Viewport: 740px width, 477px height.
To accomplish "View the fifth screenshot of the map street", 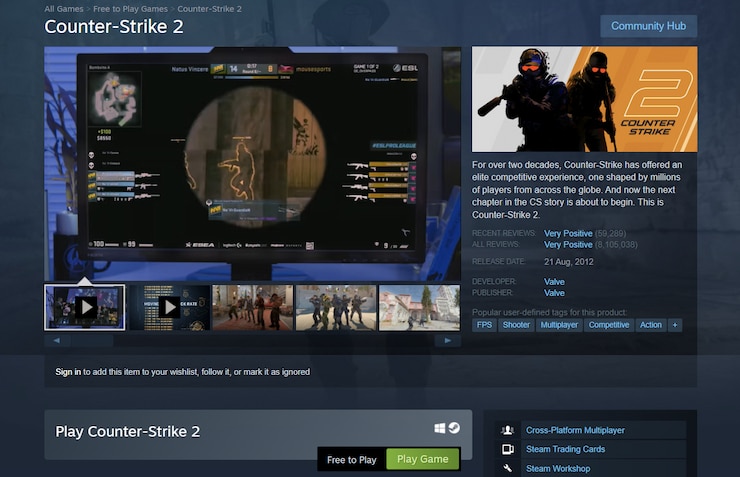I will (x=420, y=308).
